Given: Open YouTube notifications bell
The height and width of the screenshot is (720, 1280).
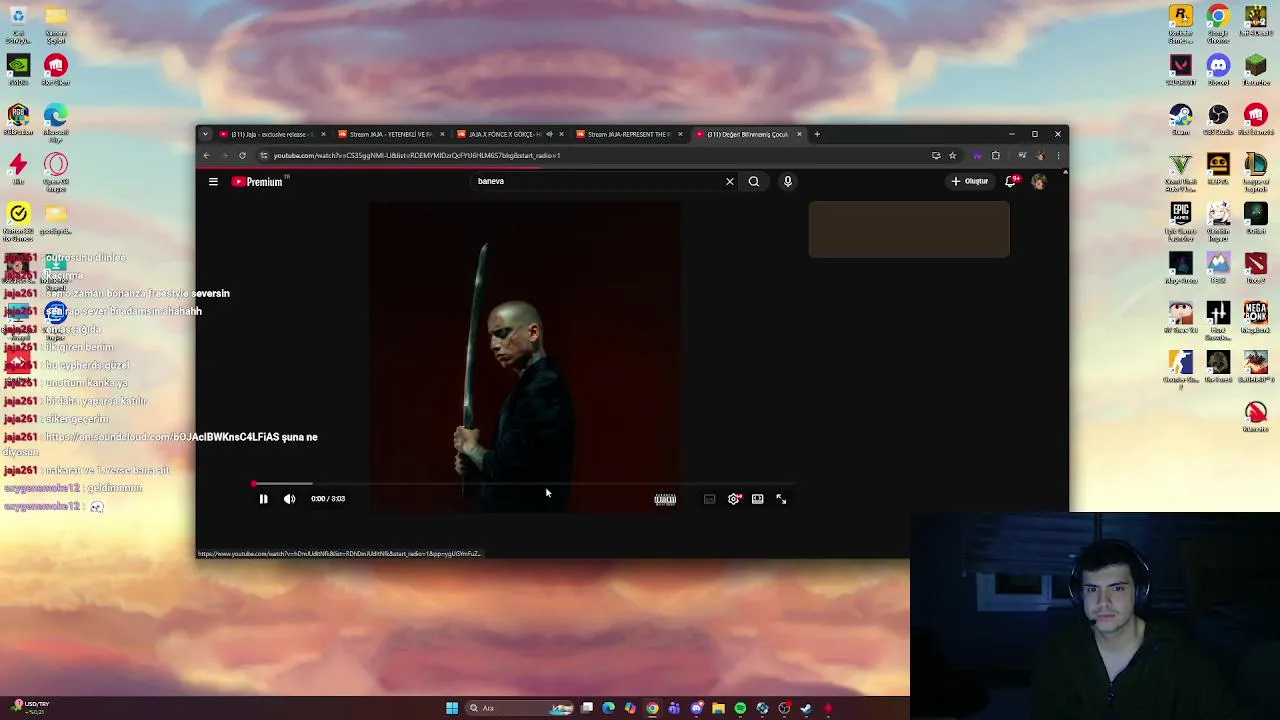Looking at the screenshot, I should point(1011,181).
